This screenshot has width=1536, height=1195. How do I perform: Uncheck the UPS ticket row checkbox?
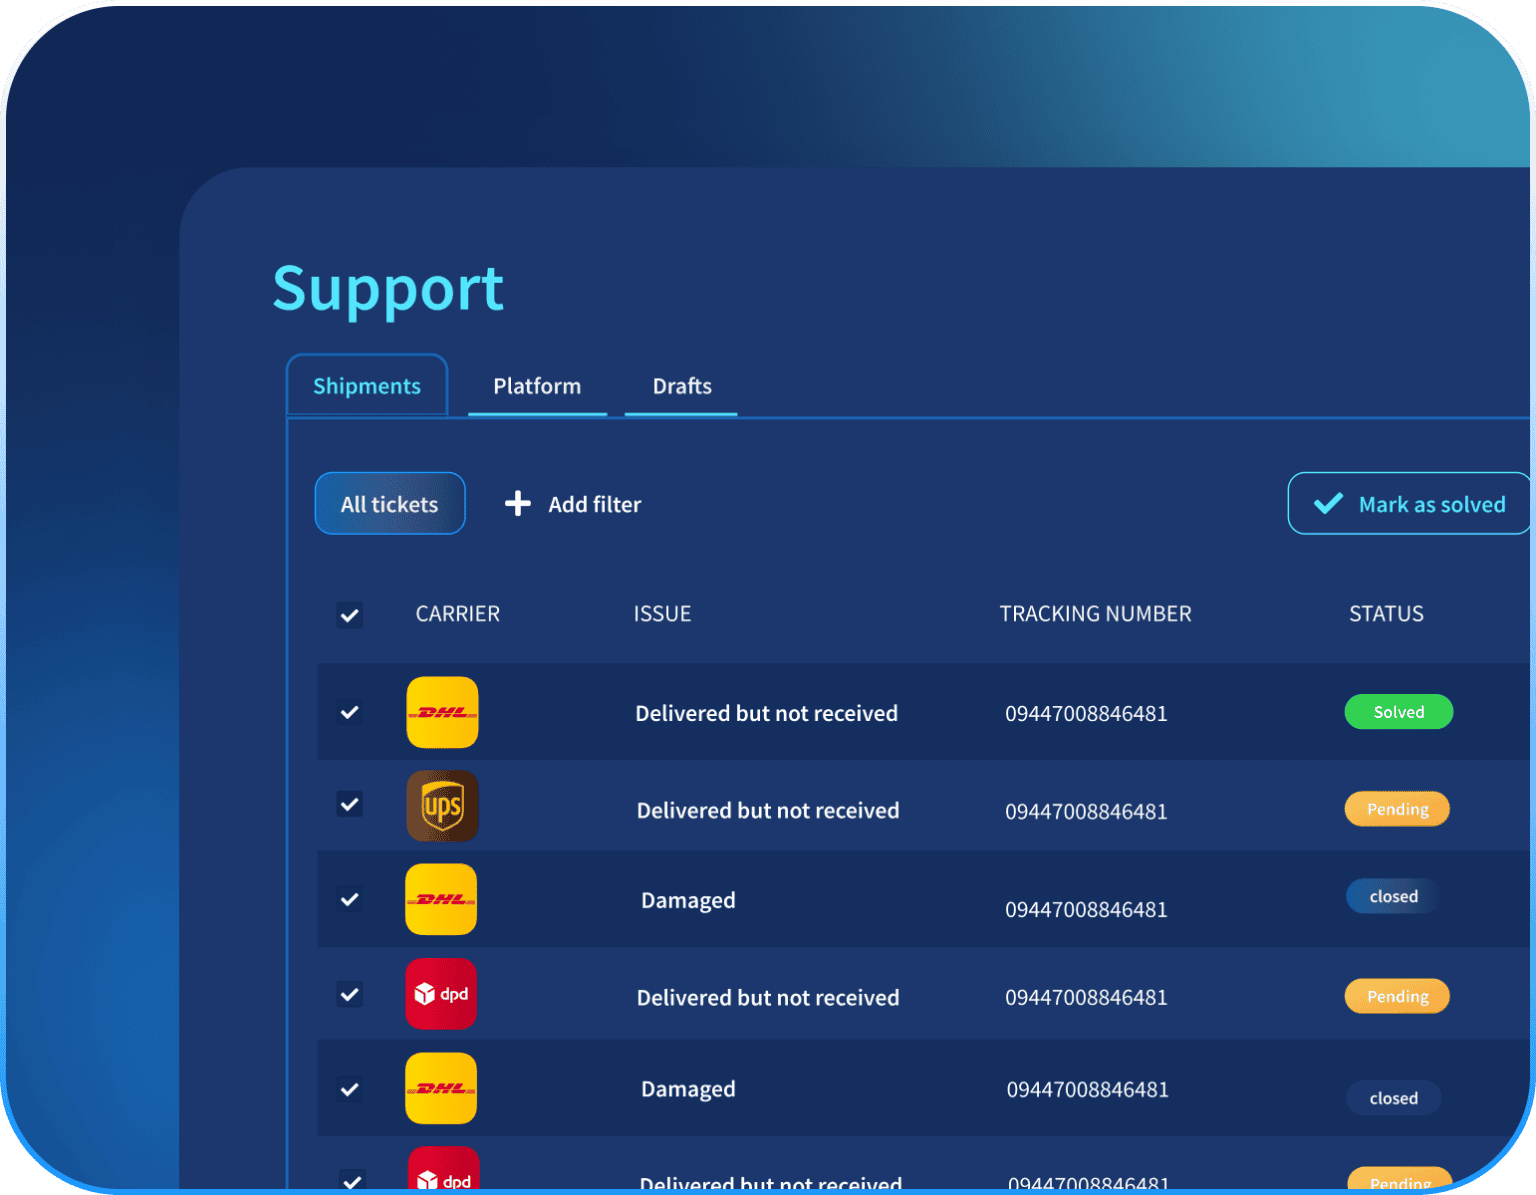coord(349,804)
